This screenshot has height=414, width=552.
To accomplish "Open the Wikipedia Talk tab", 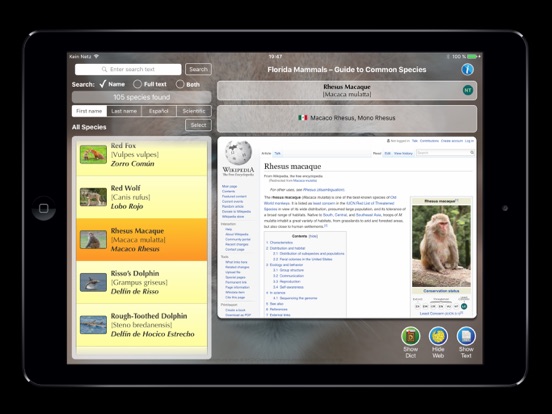I will click(277, 153).
